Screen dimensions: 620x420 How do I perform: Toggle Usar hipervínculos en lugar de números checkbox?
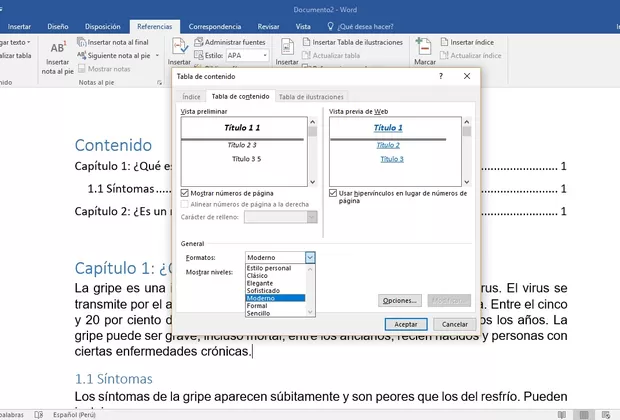coord(333,193)
